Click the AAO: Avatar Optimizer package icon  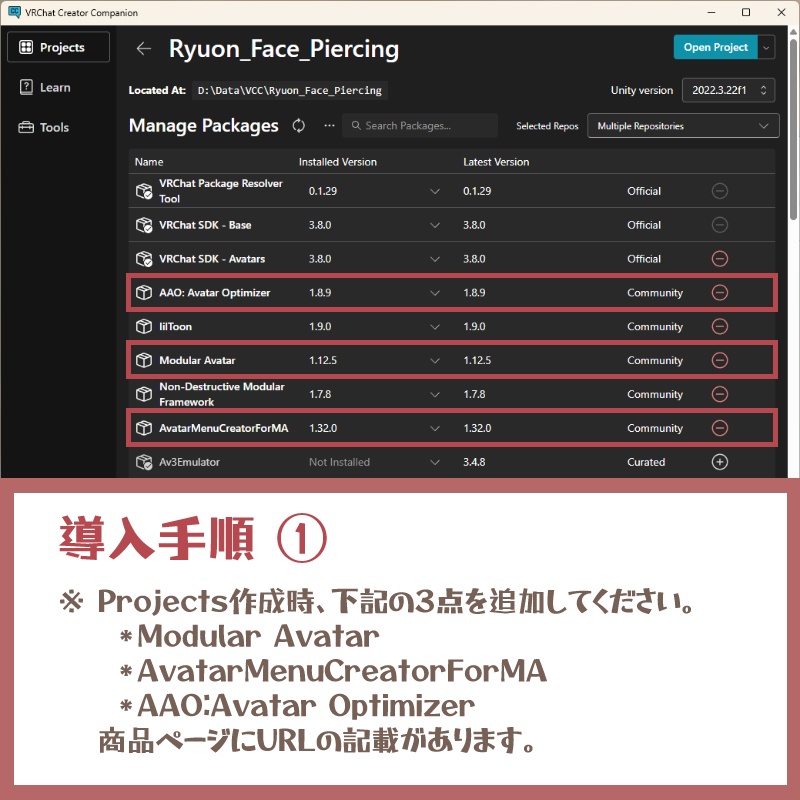[144, 293]
